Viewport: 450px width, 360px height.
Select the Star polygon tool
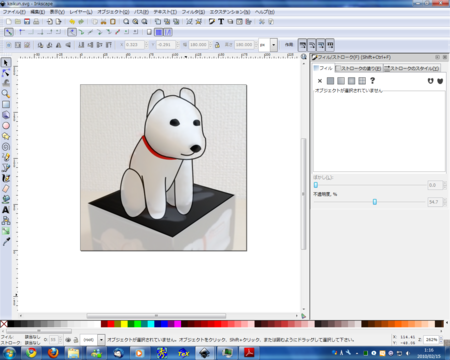(6, 136)
